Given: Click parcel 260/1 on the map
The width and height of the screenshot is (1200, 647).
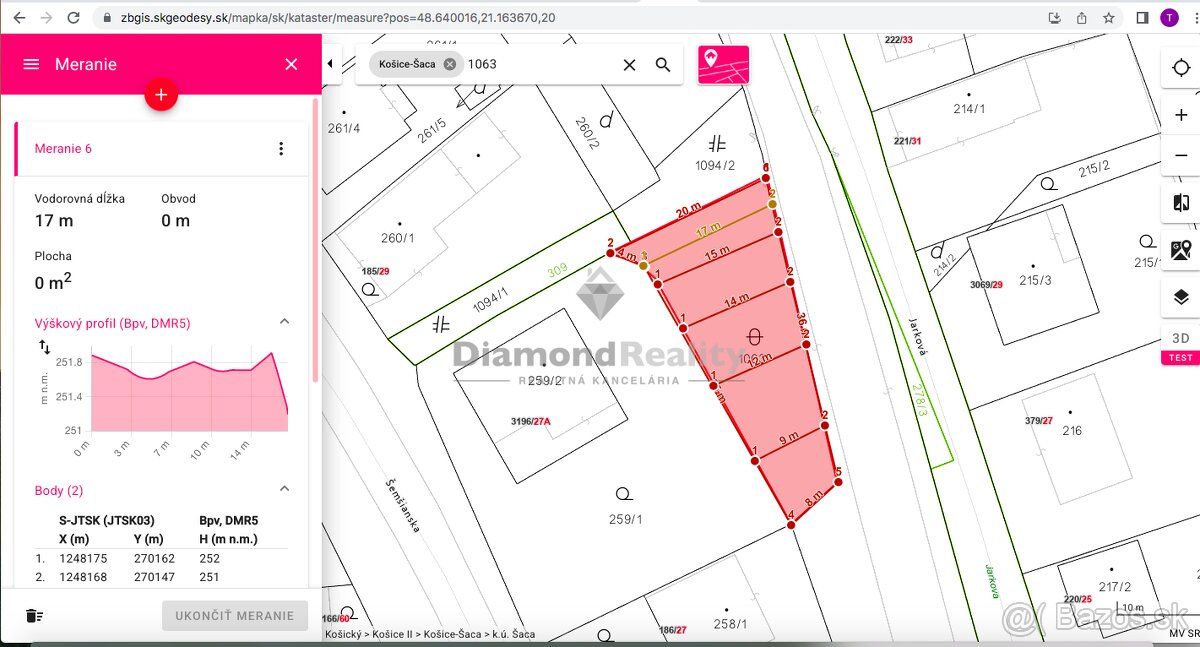Looking at the screenshot, I should point(397,238).
